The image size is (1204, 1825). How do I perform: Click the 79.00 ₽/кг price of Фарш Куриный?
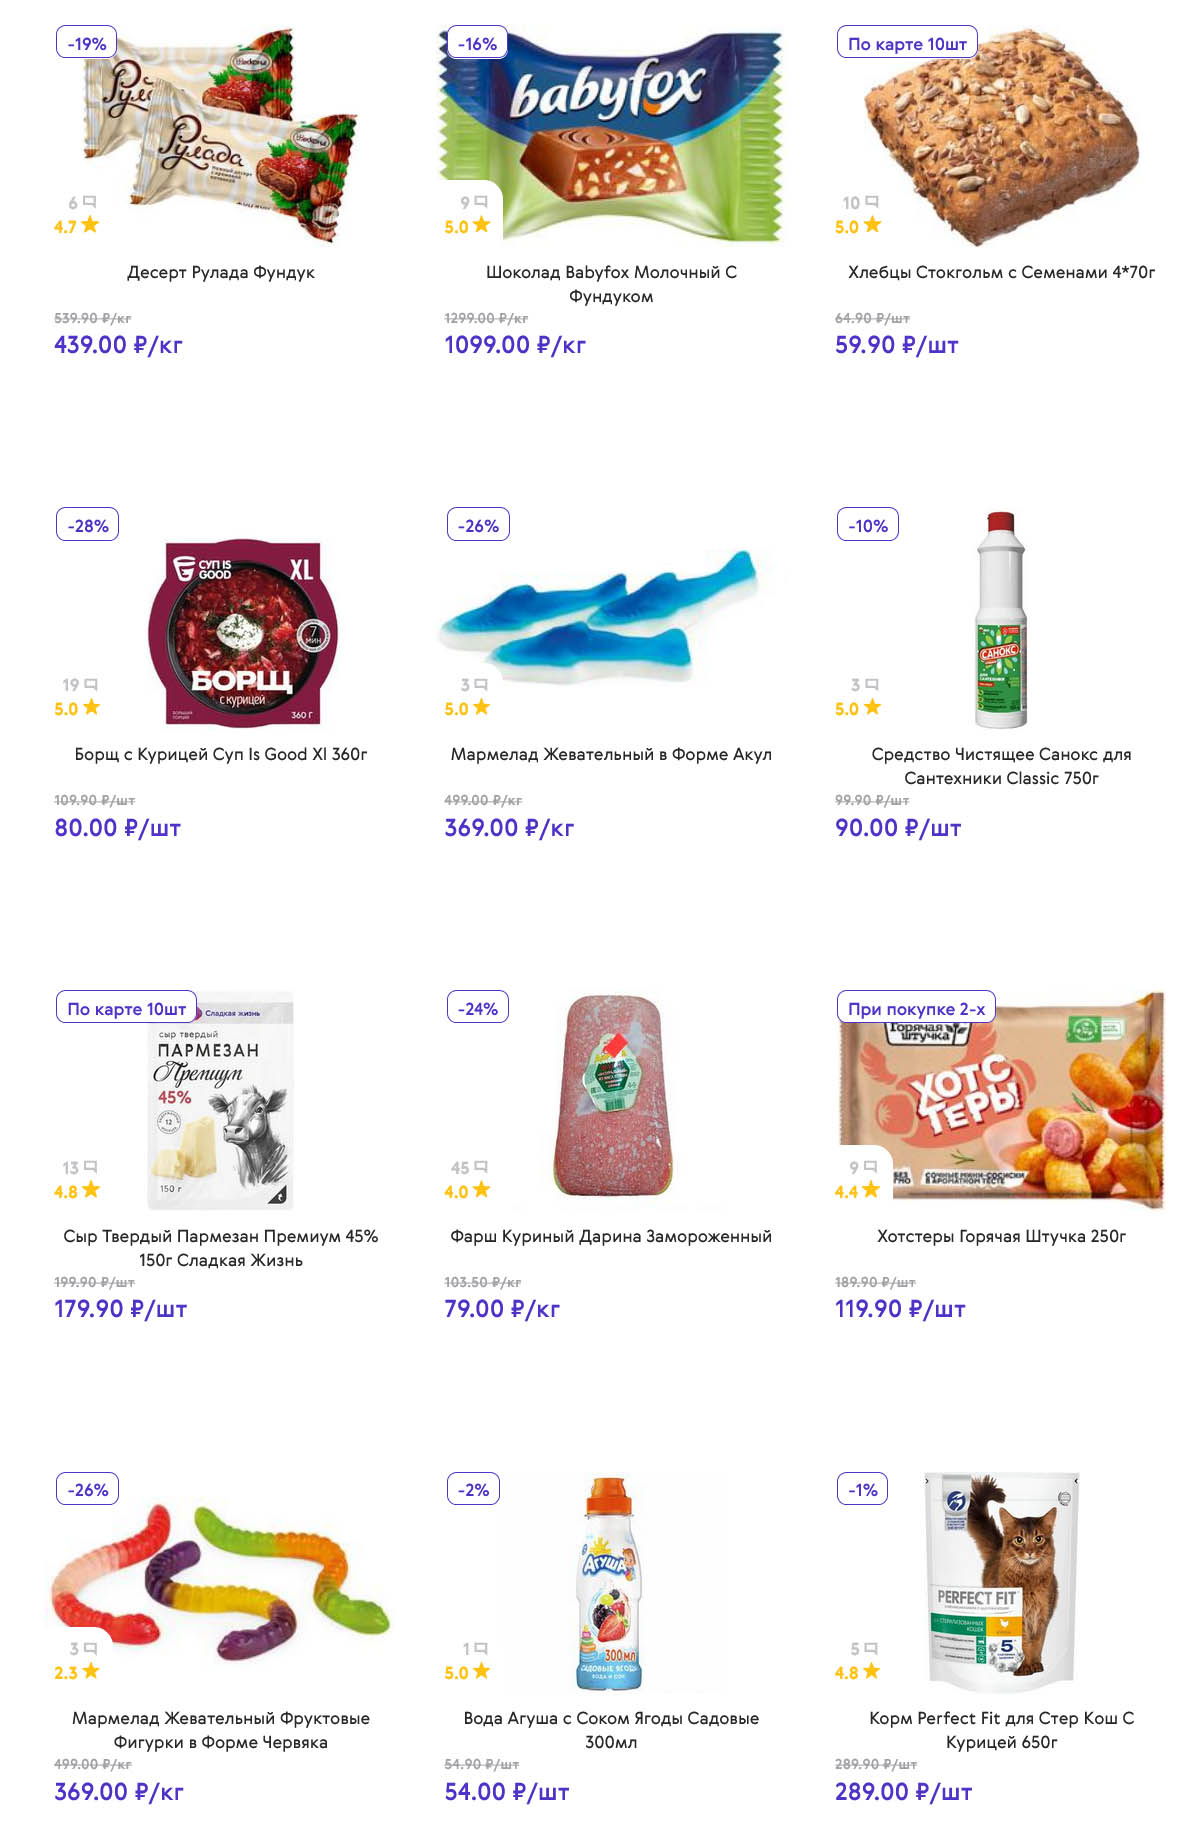click(x=502, y=1309)
